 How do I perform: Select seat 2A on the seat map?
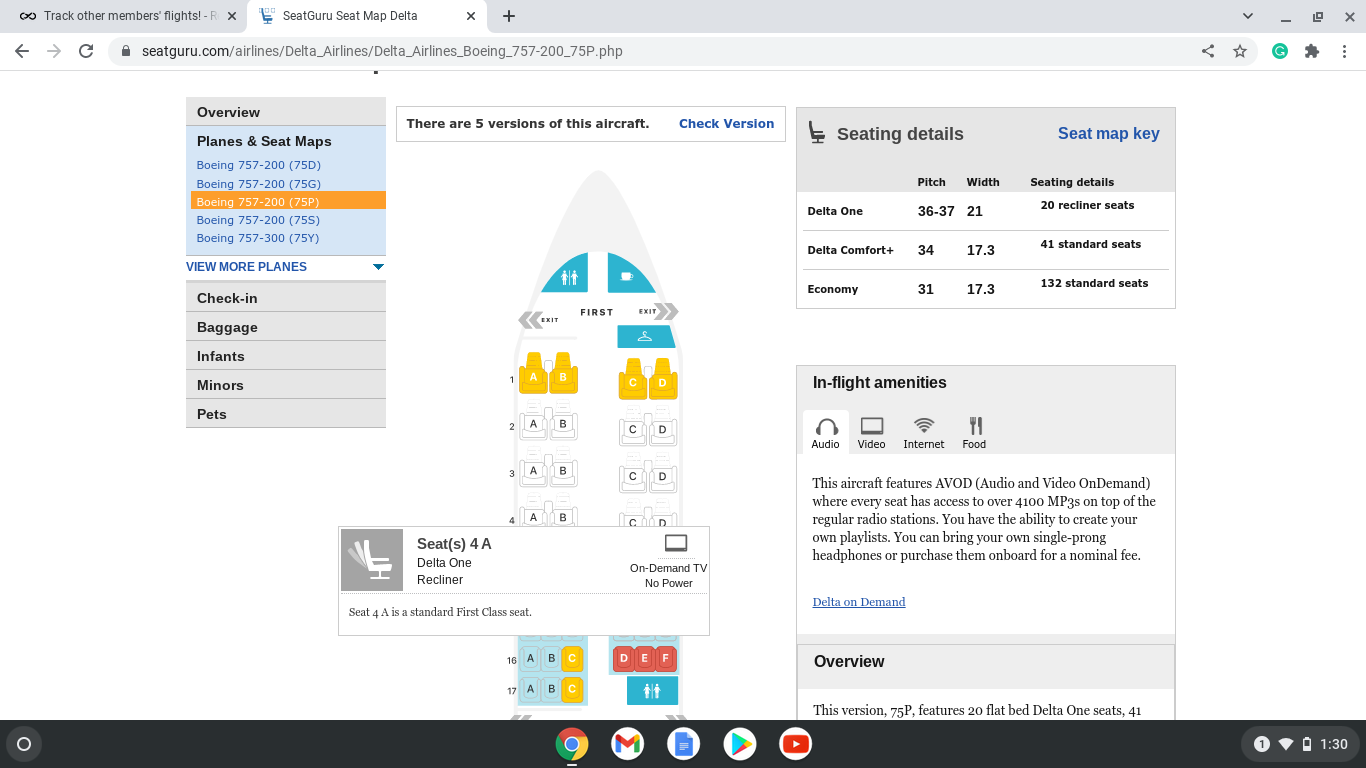point(533,424)
